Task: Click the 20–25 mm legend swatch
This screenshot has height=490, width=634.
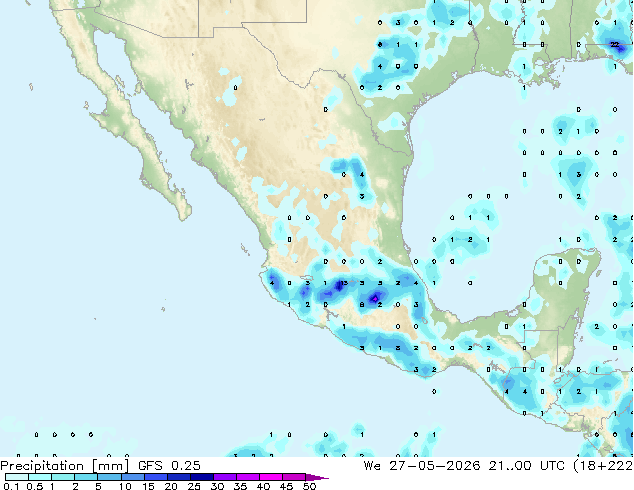Action: (179, 477)
